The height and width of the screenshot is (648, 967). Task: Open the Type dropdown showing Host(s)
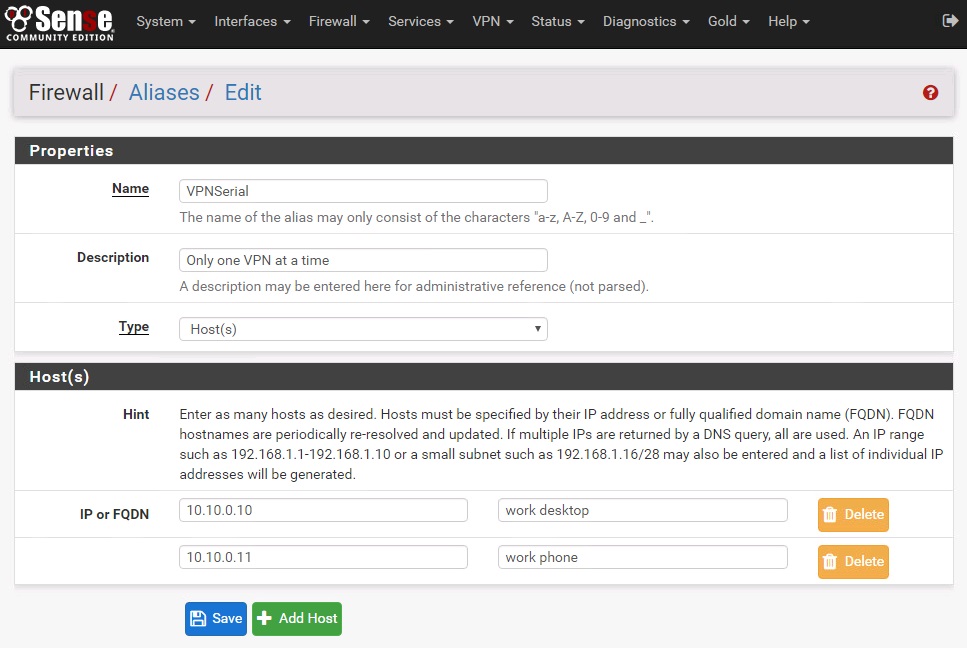tap(363, 329)
